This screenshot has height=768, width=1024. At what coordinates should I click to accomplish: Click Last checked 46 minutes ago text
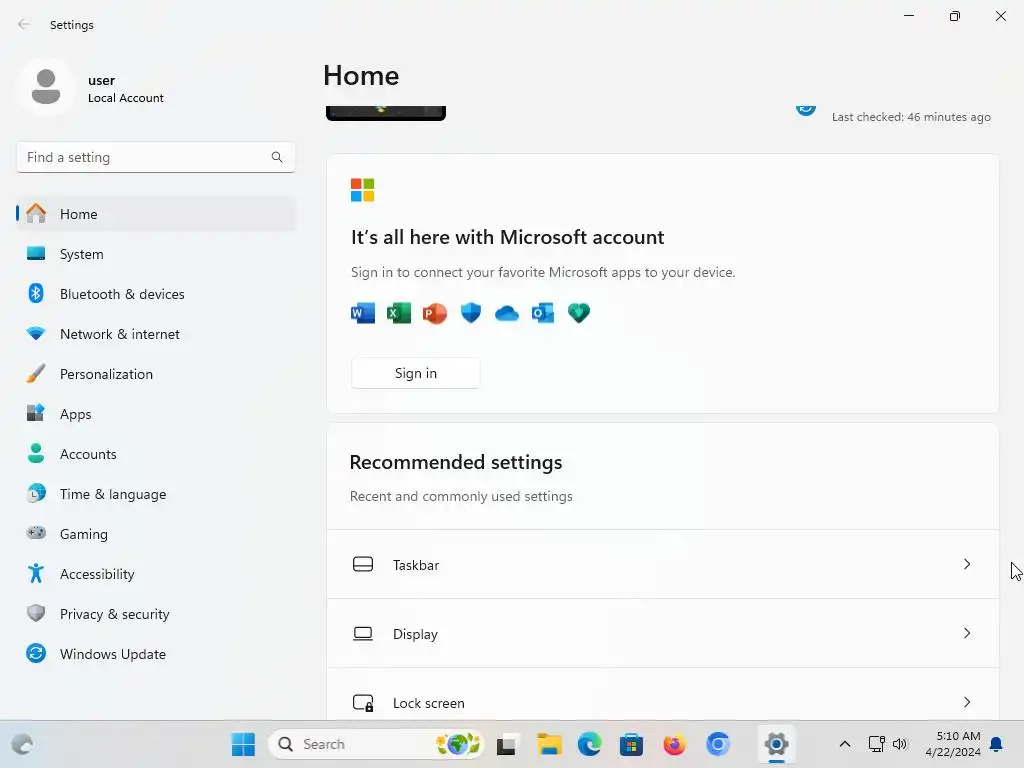click(x=911, y=117)
